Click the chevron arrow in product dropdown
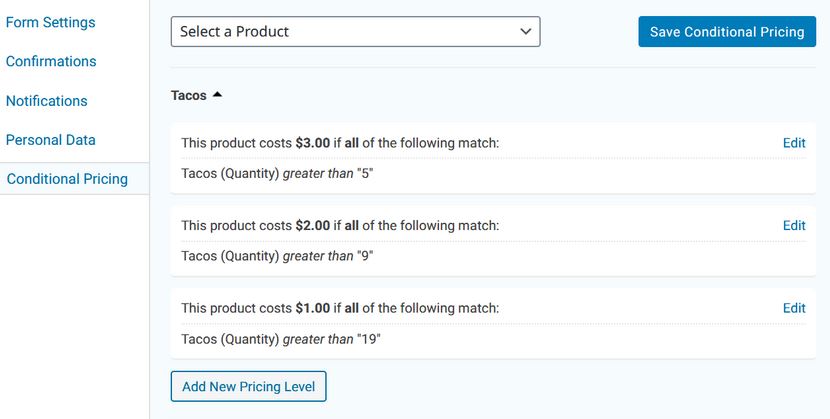Viewport: 830px width, 419px height. [526, 32]
